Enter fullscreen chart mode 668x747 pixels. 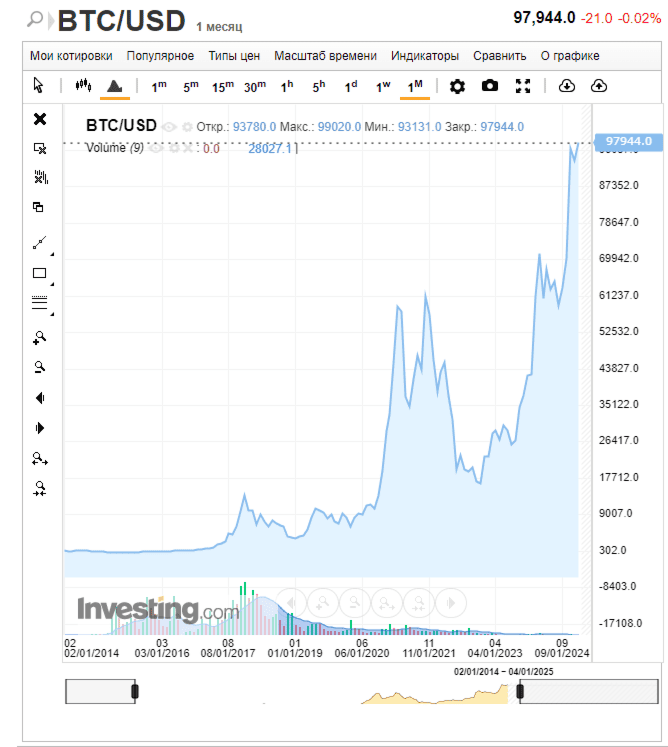coord(523,86)
